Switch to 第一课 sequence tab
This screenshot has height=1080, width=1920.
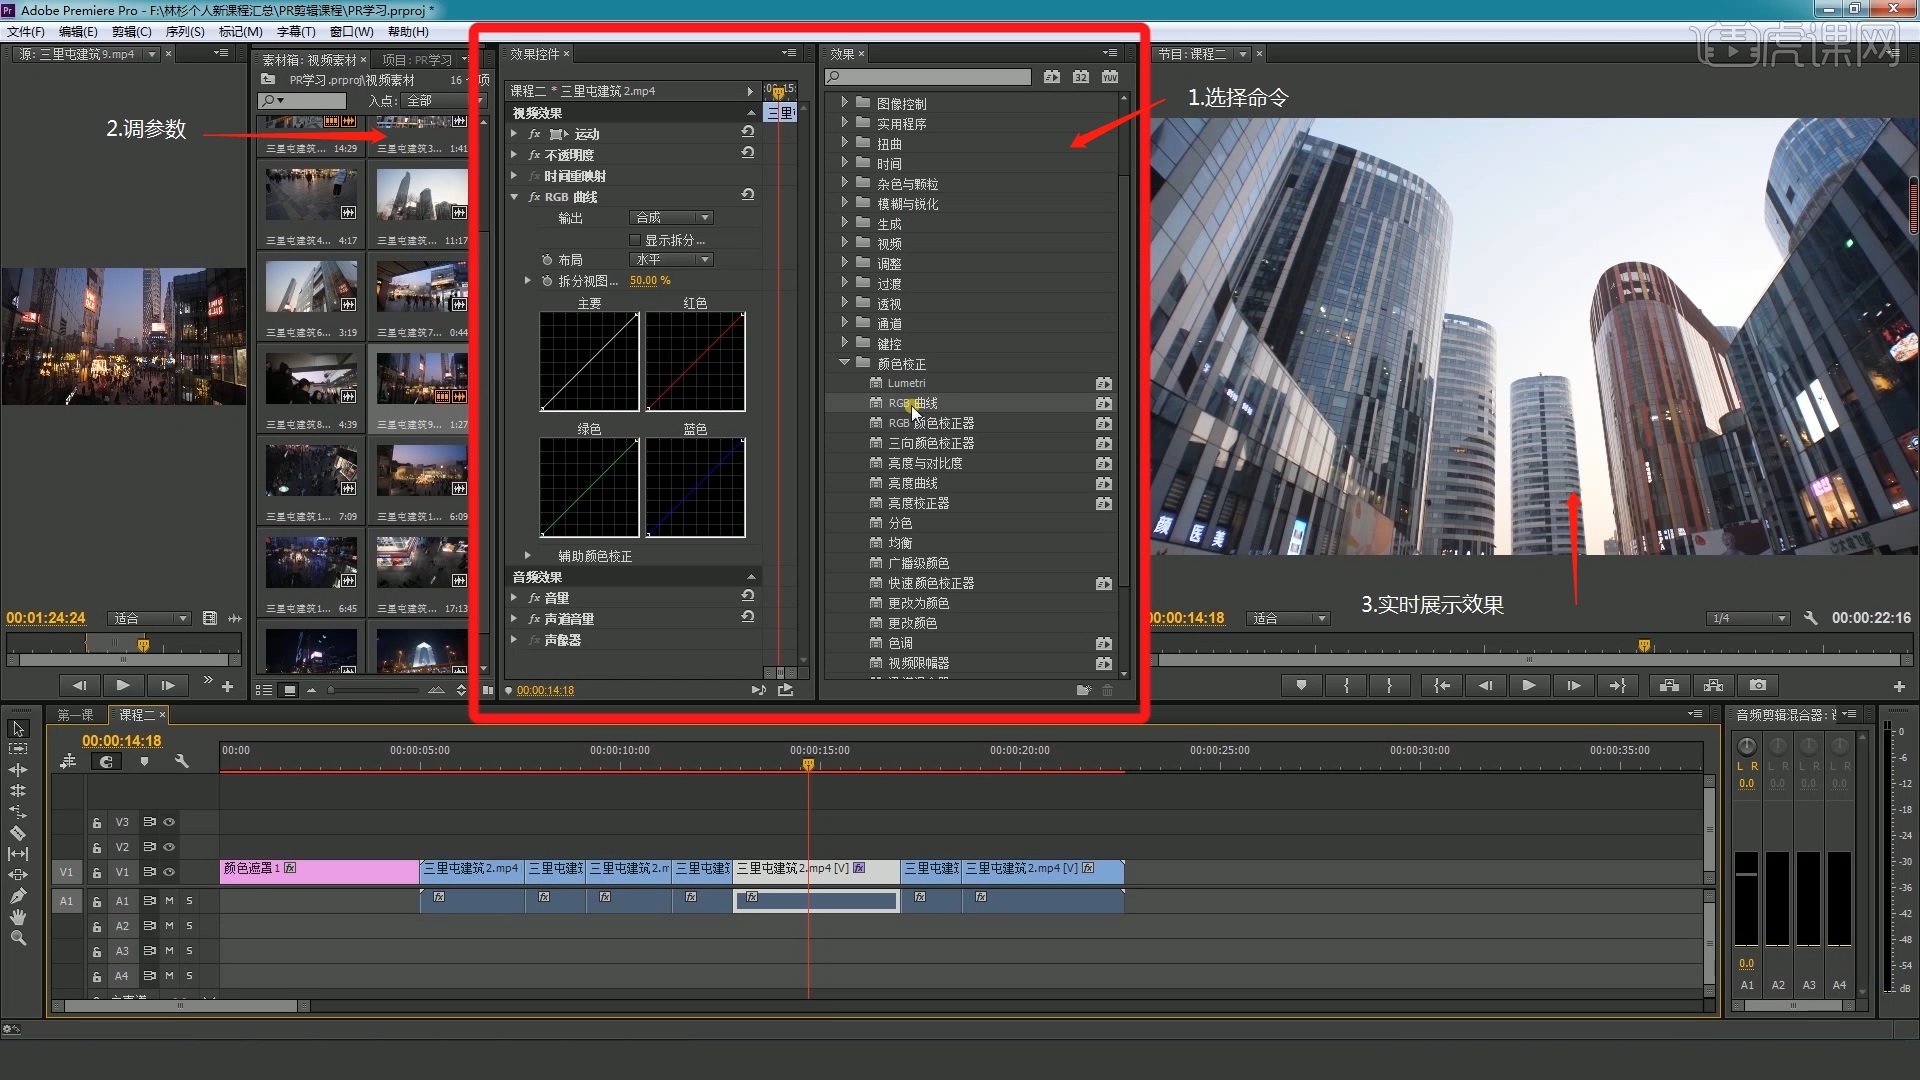point(76,715)
